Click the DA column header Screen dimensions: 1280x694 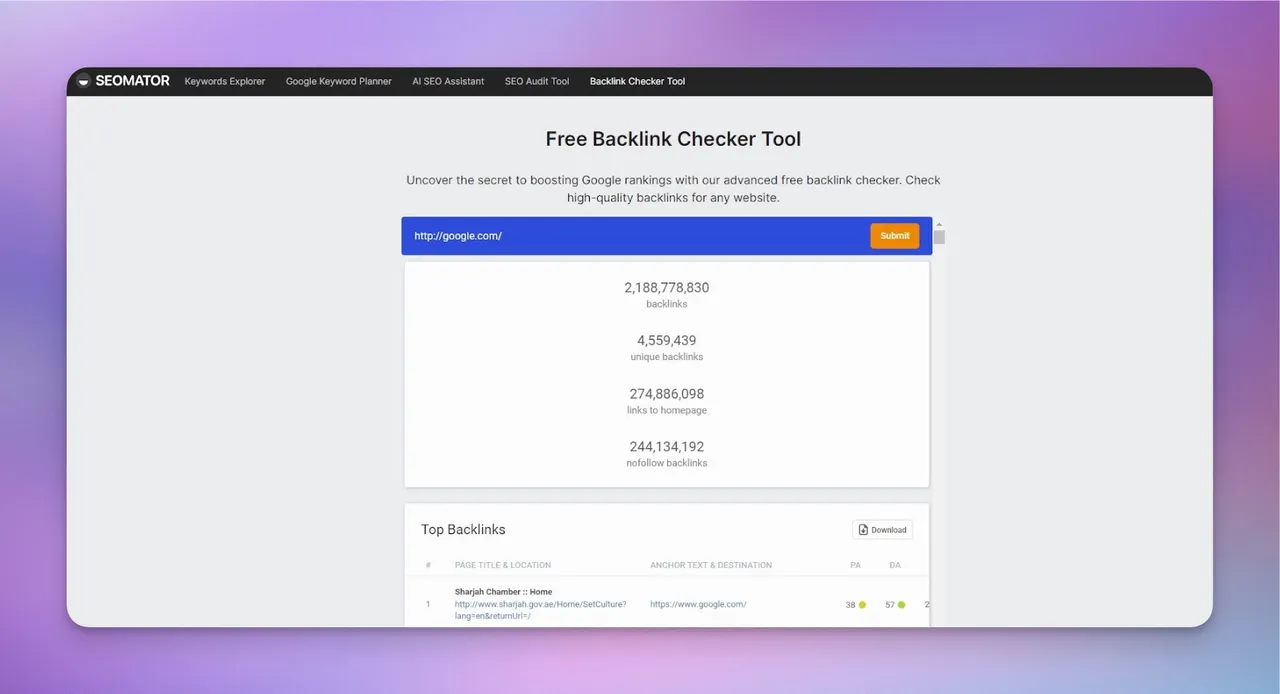click(x=895, y=565)
